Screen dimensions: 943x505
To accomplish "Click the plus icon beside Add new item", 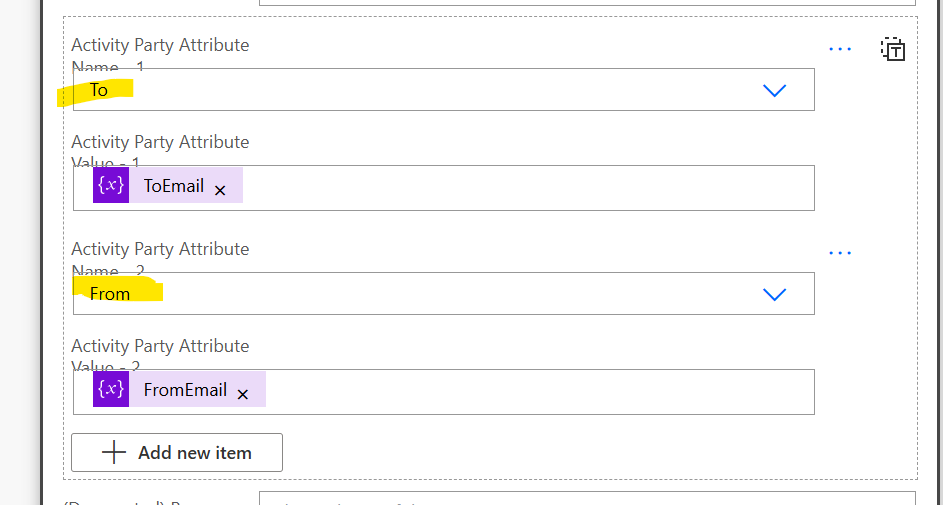I will (x=114, y=453).
